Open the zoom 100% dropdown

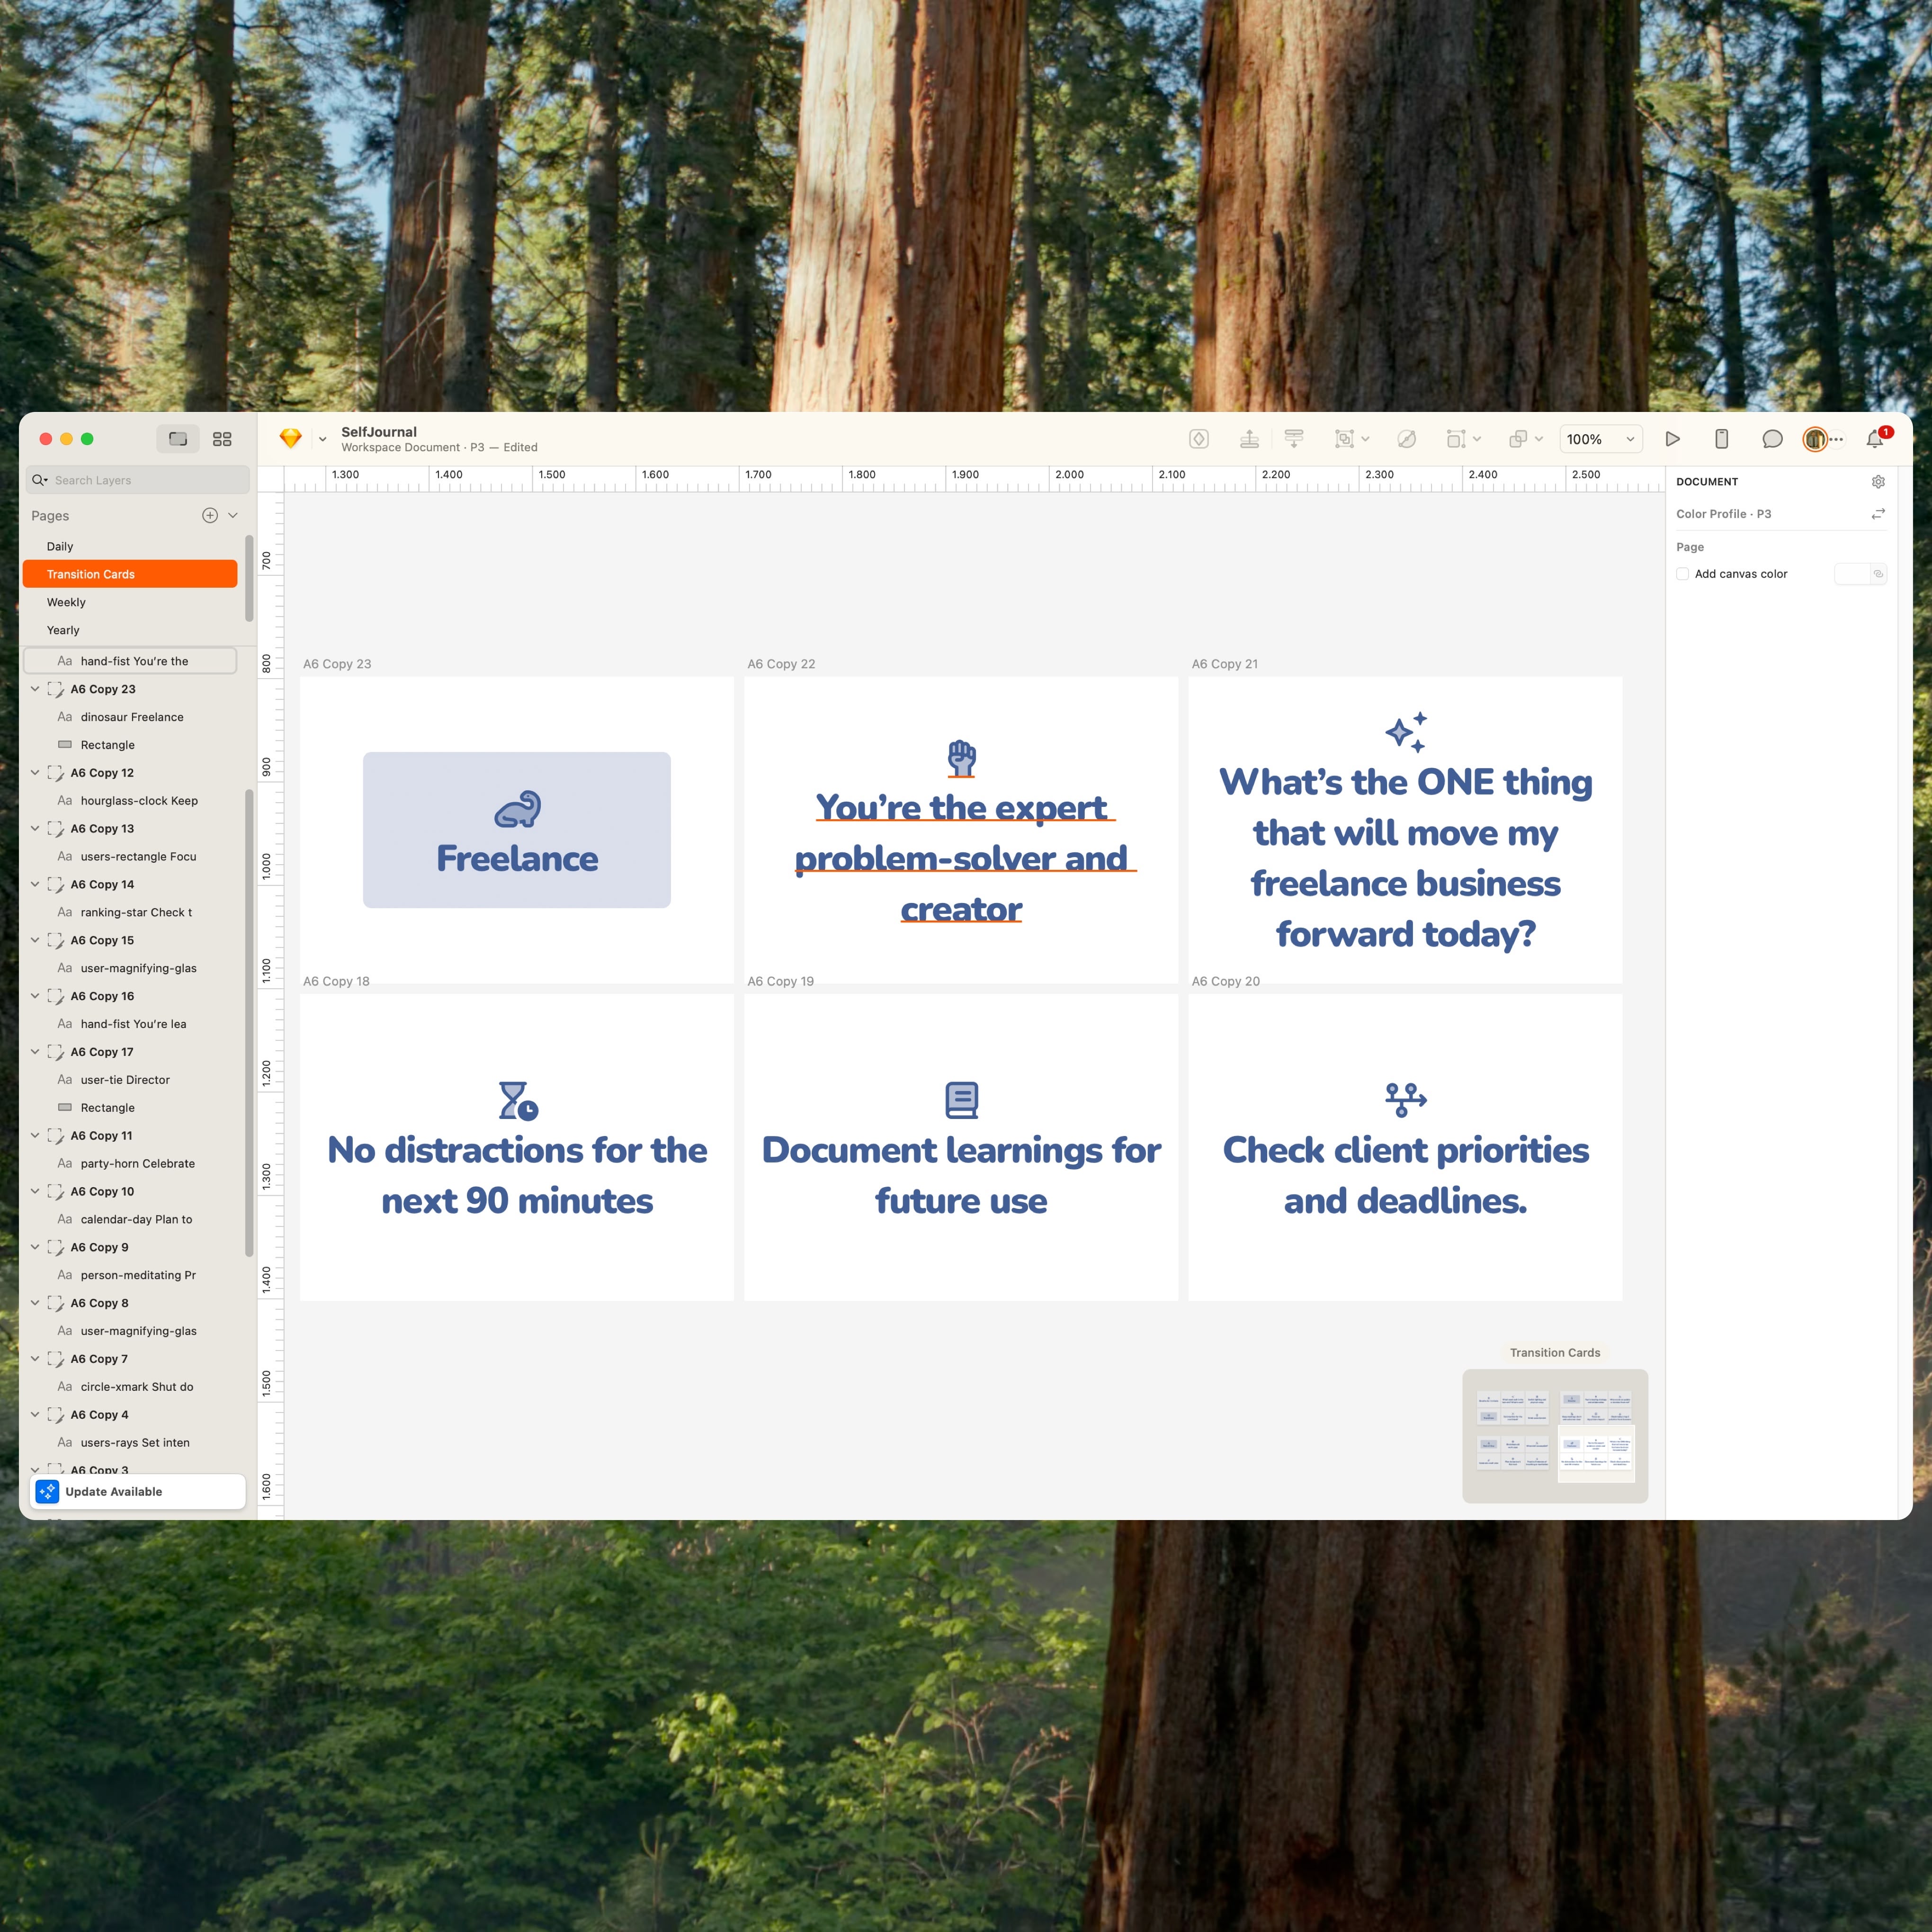coord(1601,439)
